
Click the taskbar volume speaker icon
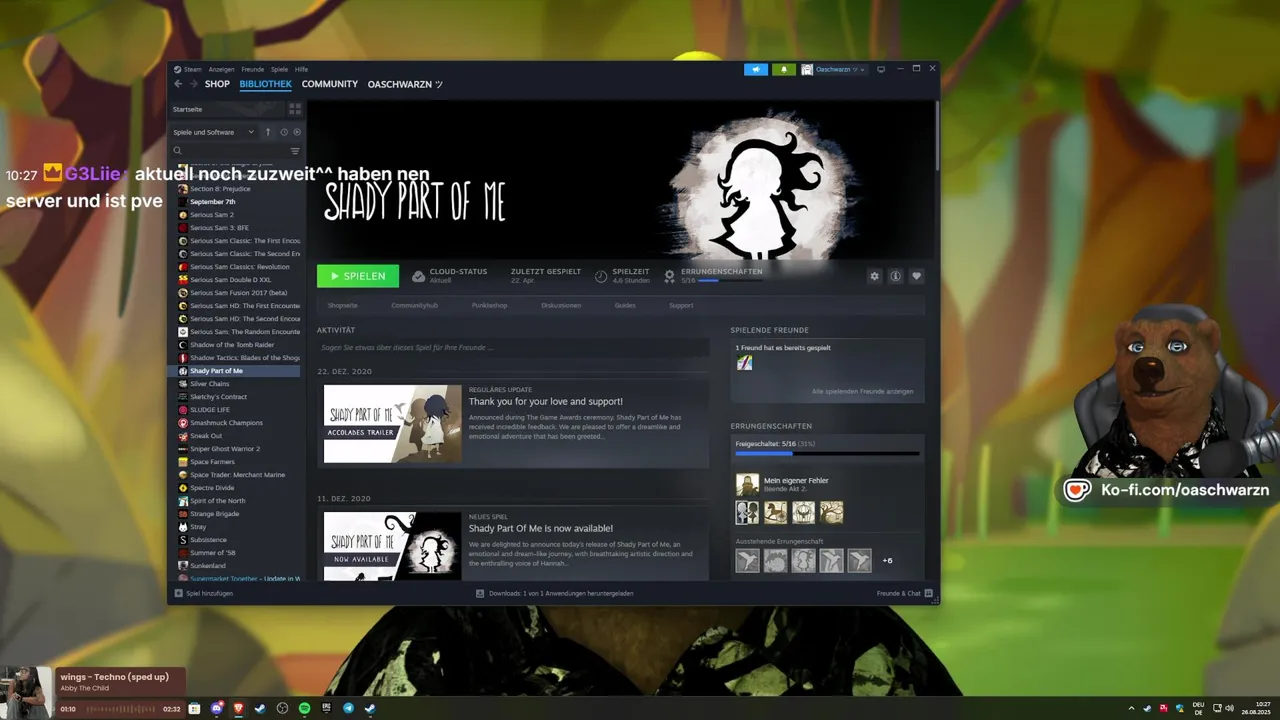[x=1229, y=708]
